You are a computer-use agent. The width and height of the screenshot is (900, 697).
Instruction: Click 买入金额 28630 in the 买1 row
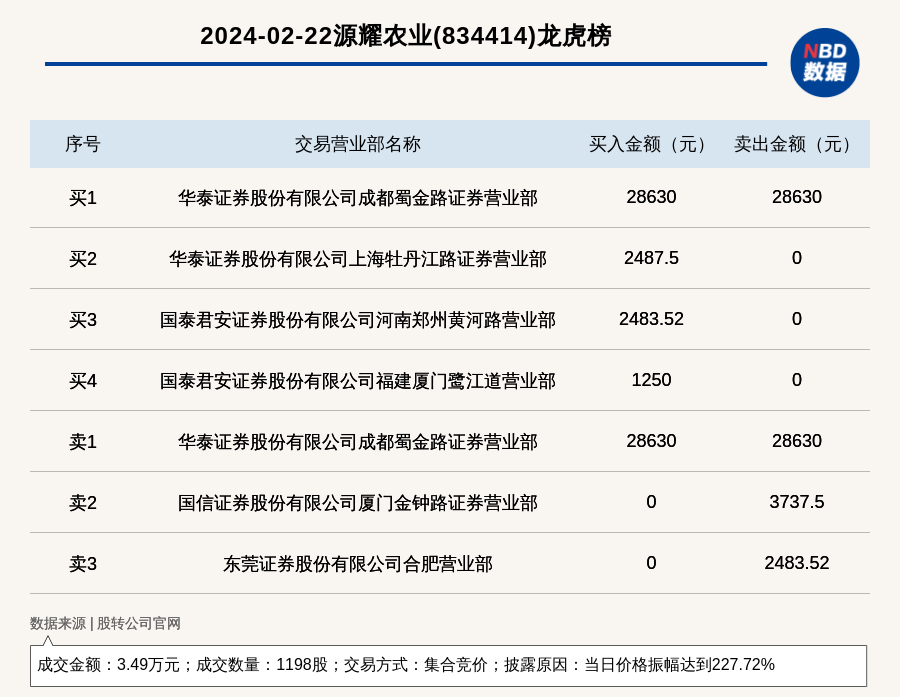point(651,197)
